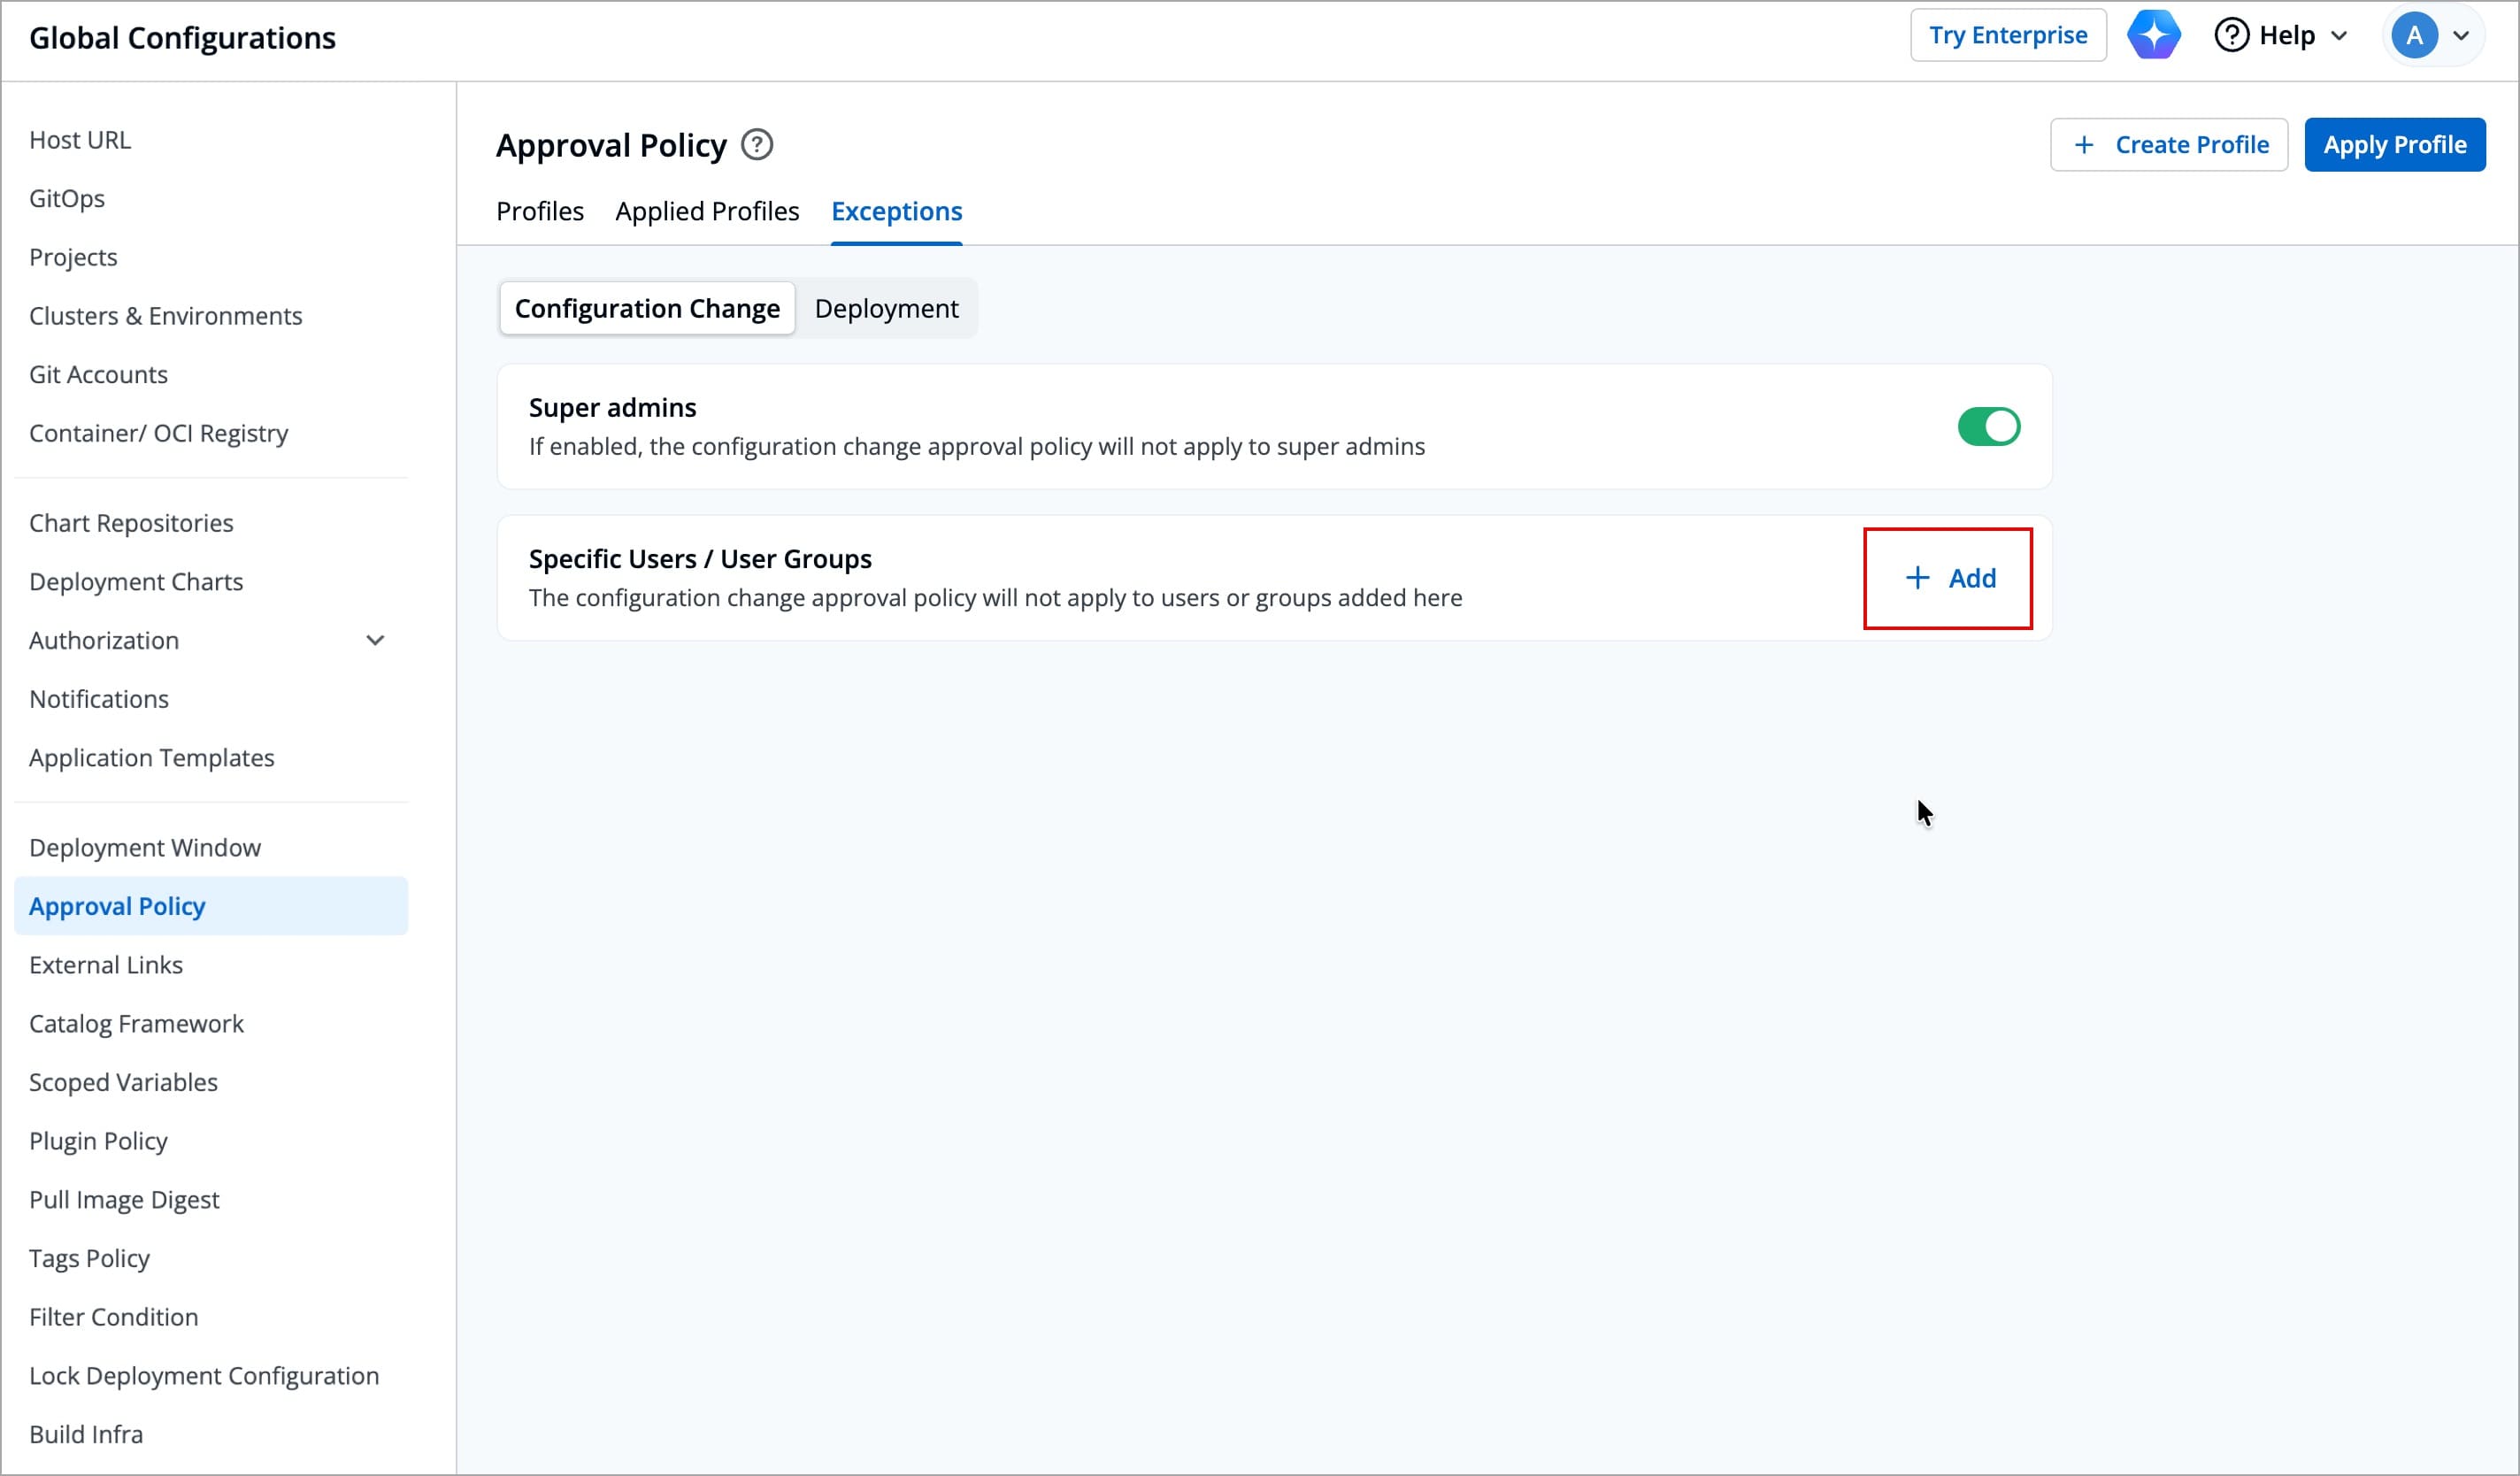2520x1476 pixels.
Task: Click the user avatar A icon
Action: pos(2414,36)
